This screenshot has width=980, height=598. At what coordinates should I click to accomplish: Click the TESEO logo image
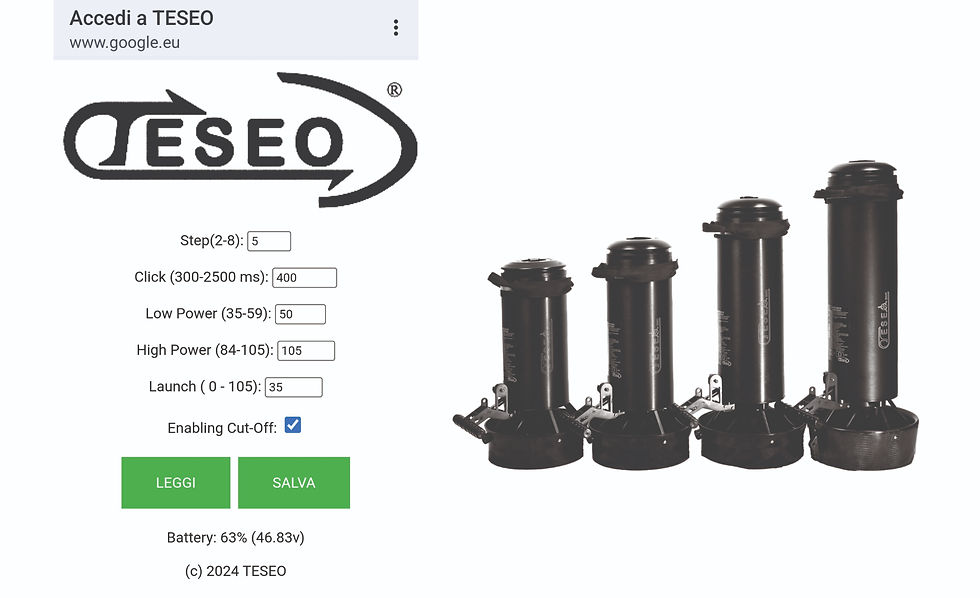point(241,140)
